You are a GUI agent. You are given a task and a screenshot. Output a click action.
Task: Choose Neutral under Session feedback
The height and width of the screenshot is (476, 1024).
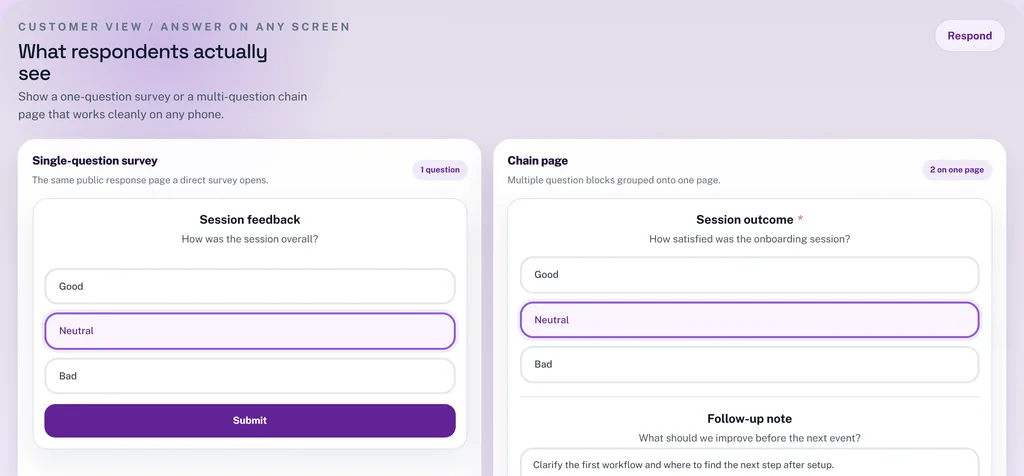[250, 331]
